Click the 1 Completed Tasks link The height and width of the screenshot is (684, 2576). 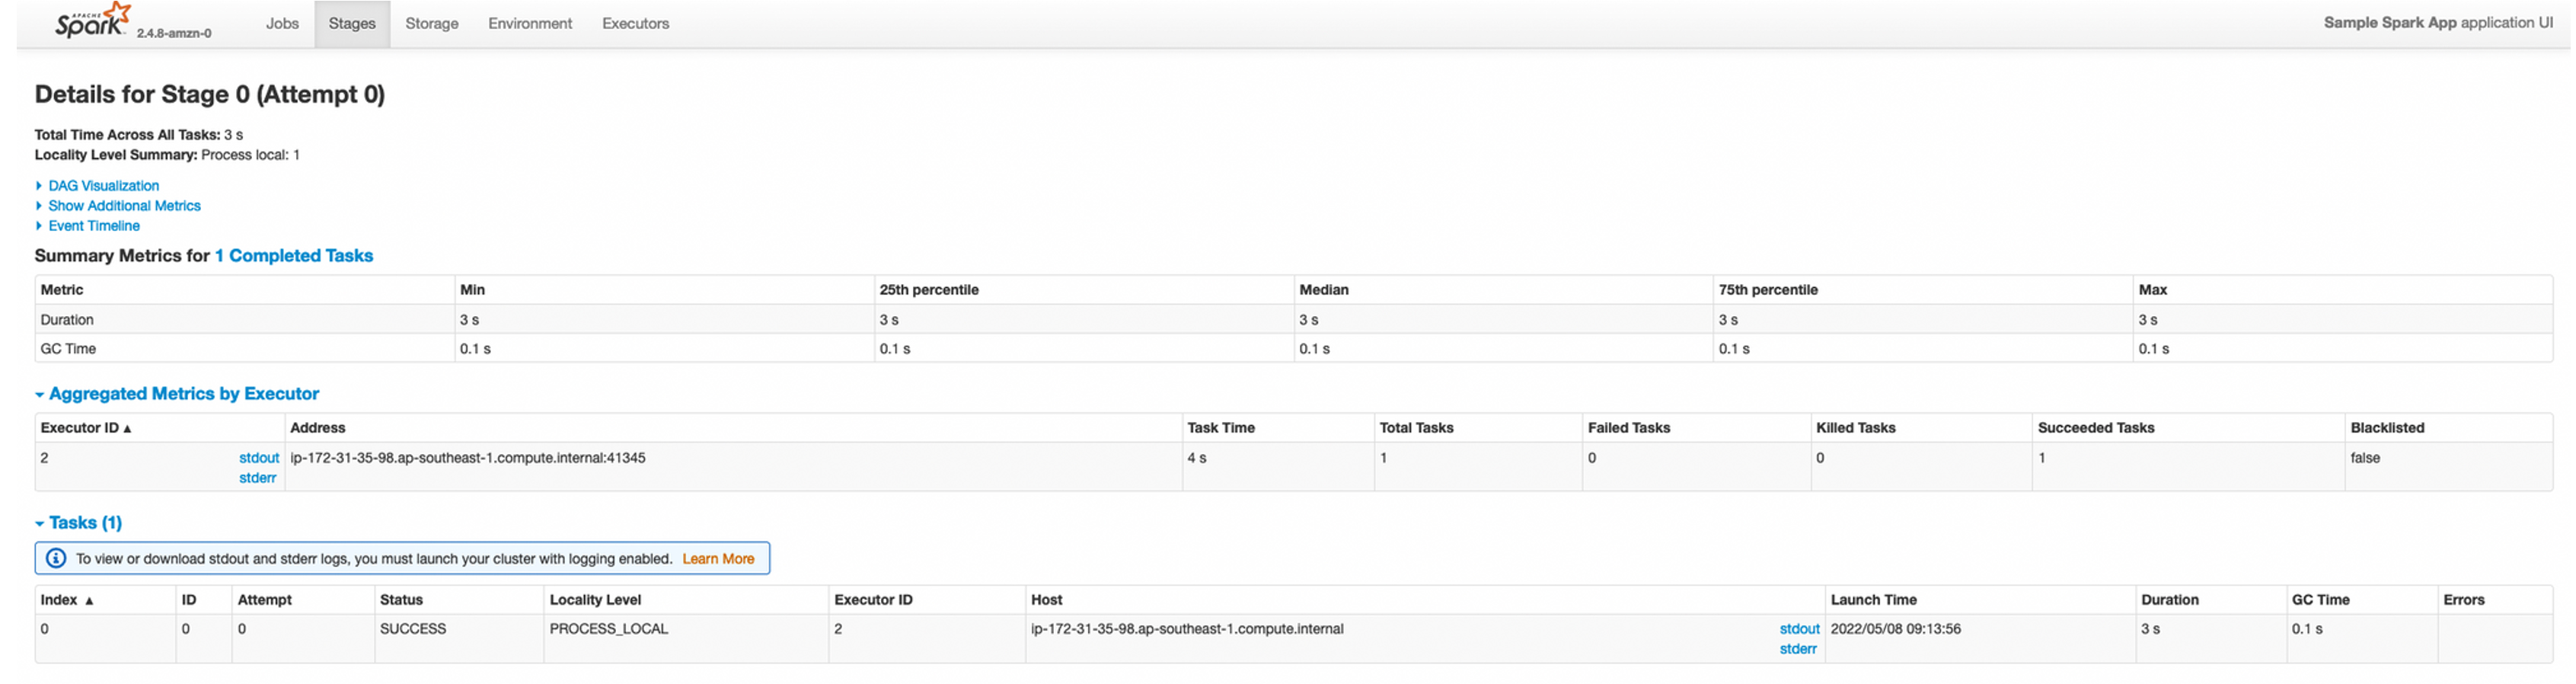point(294,256)
